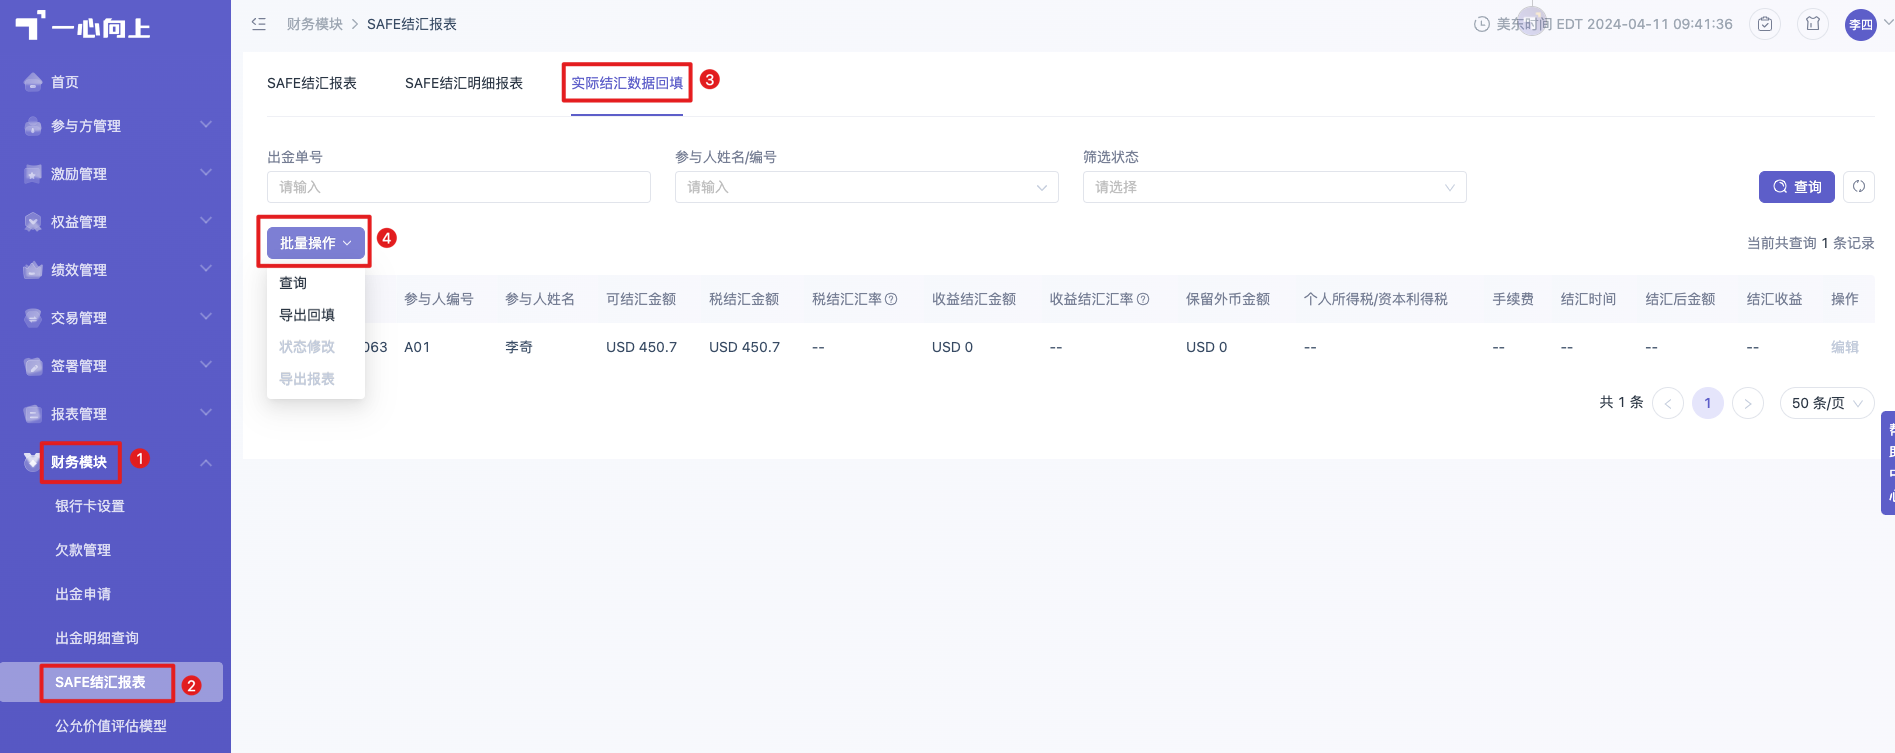Viewport: 1895px width, 753px height.
Task: Expand the 交易管理 menu chevron
Action: pyautogui.click(x=206, y=317)
